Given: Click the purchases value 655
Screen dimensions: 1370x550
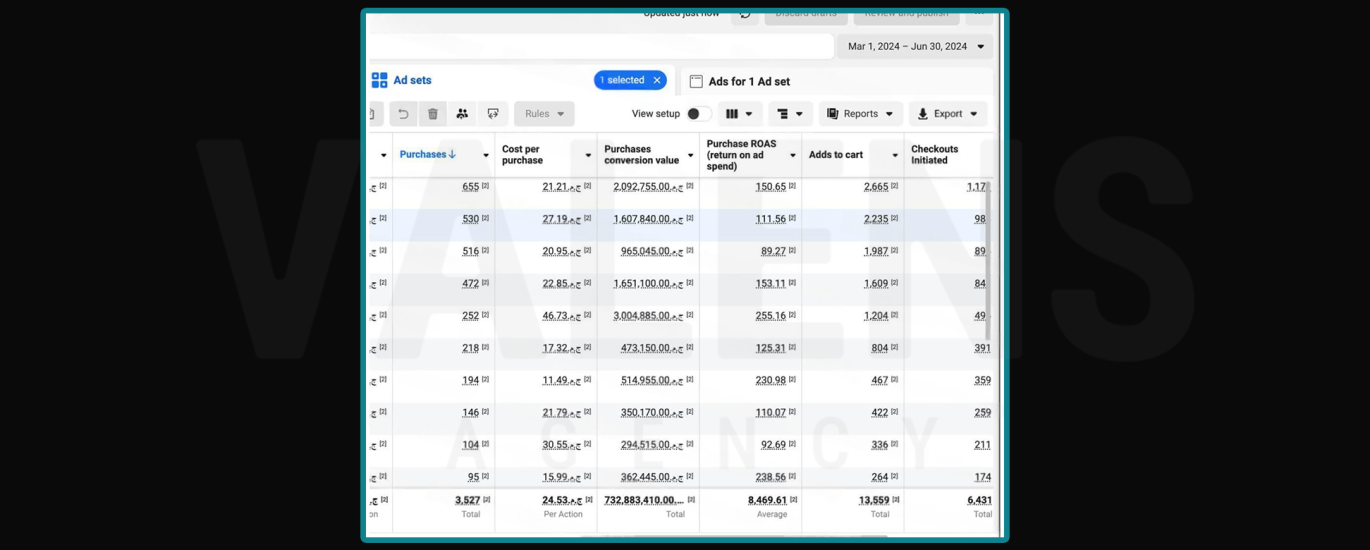Looking at the screenshot, I should tap(470, 187).
